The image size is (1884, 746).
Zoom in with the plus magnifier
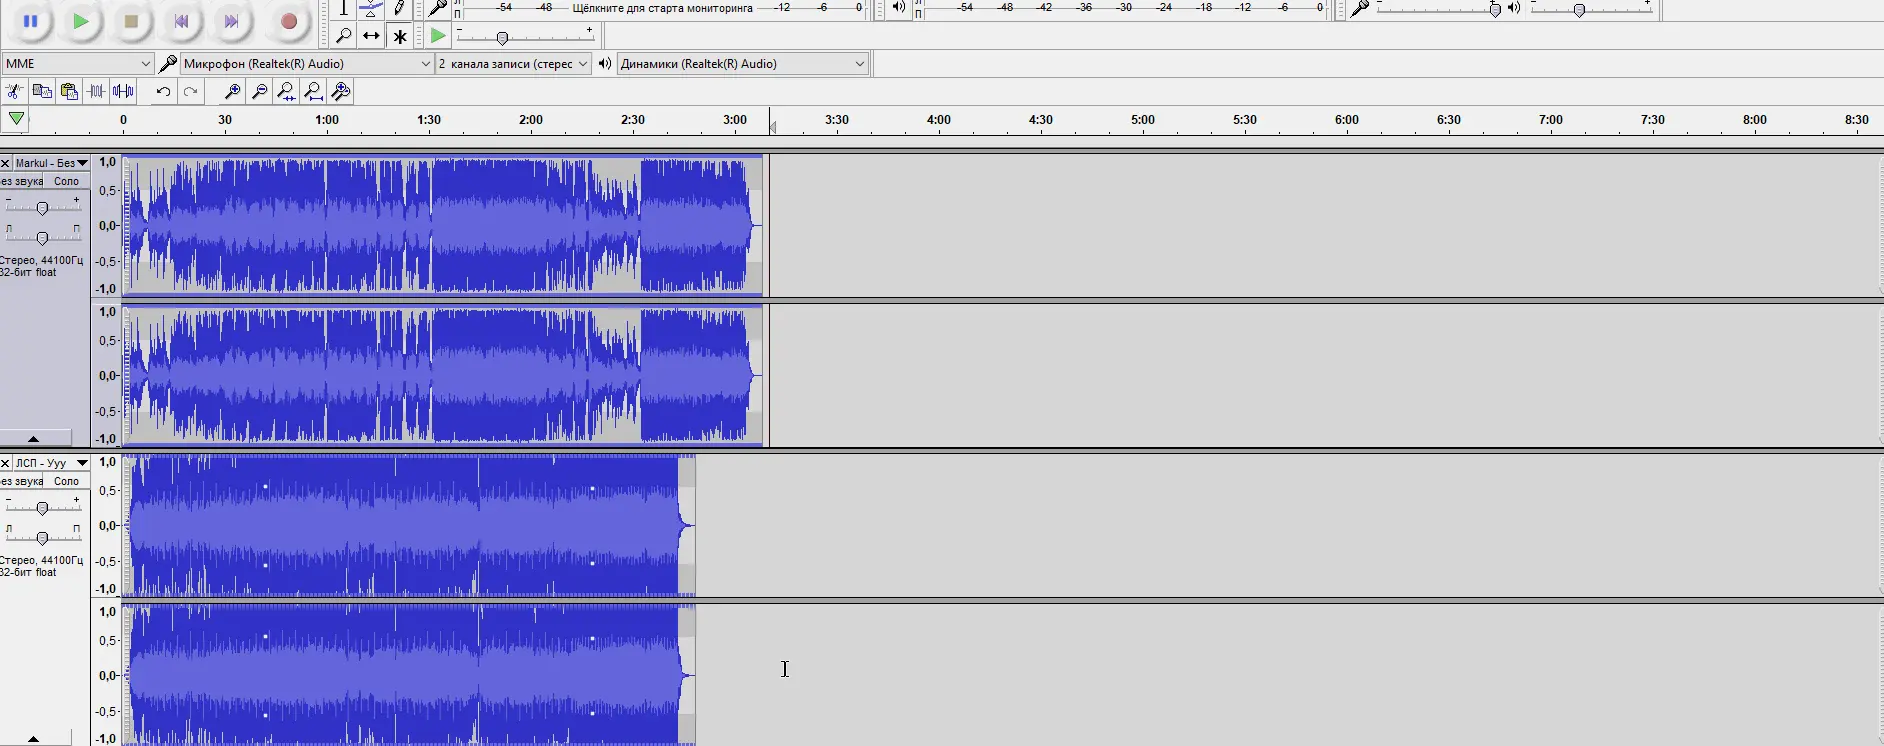tap(232, 92)
